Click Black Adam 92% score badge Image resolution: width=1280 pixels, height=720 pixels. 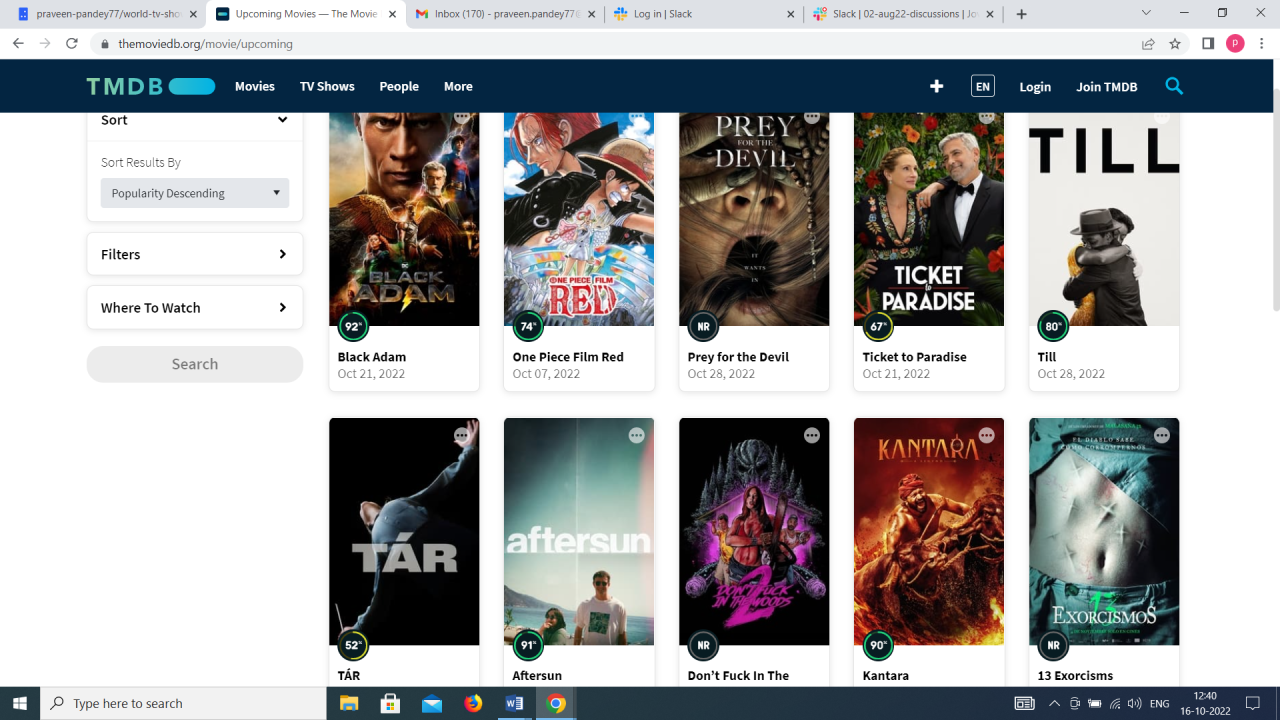(353, 327)
